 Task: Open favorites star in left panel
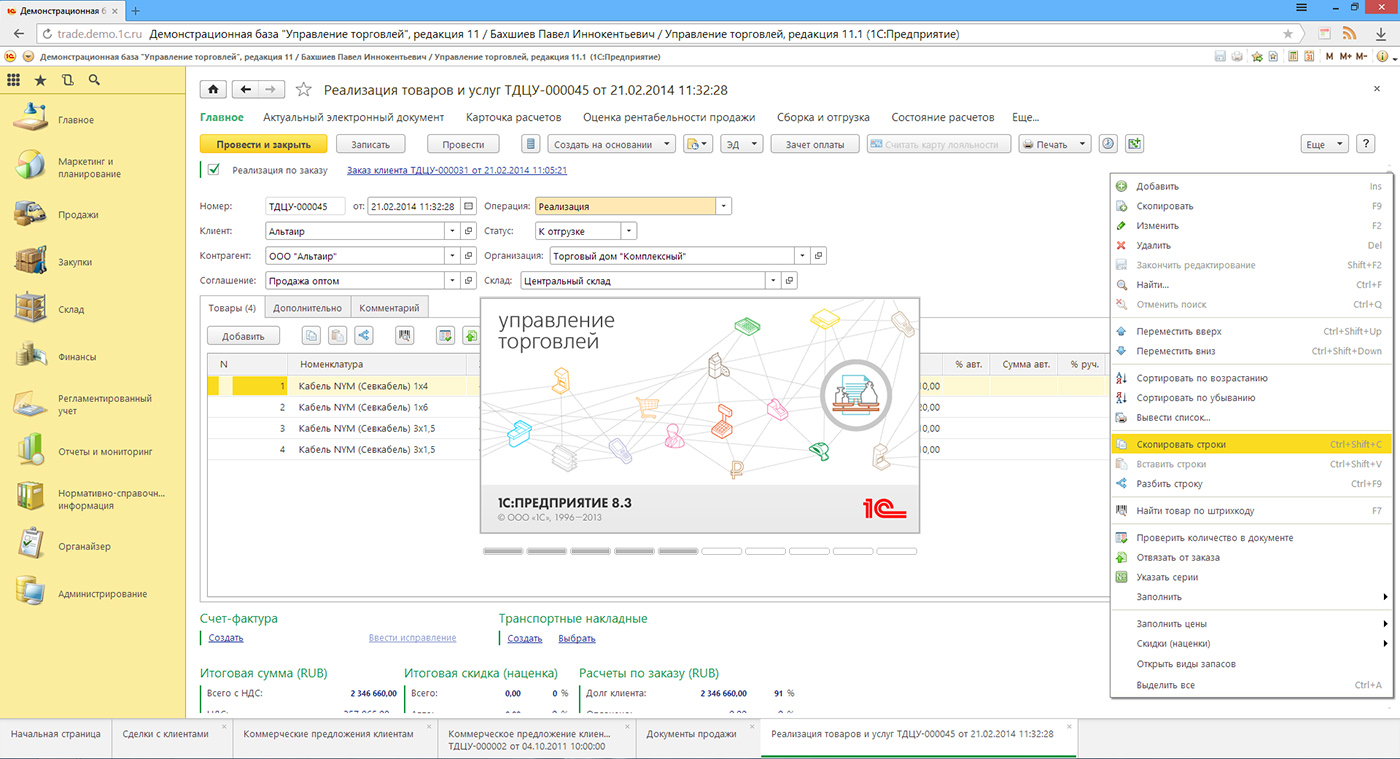coord(40,80)
